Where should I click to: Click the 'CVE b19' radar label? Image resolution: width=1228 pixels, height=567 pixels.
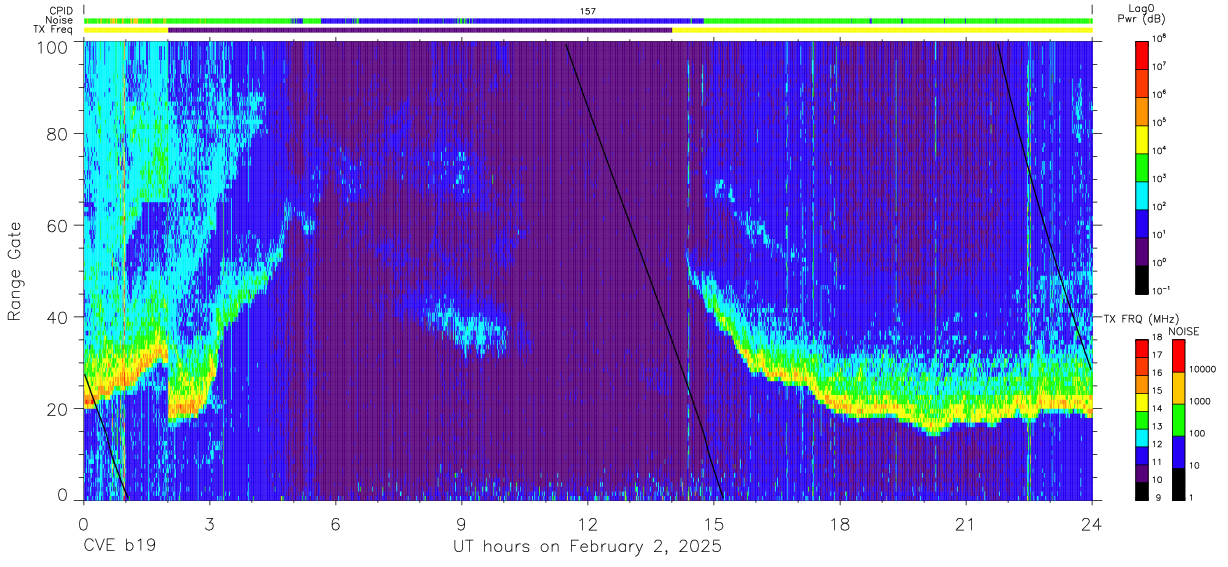click(x=119, y=547)
